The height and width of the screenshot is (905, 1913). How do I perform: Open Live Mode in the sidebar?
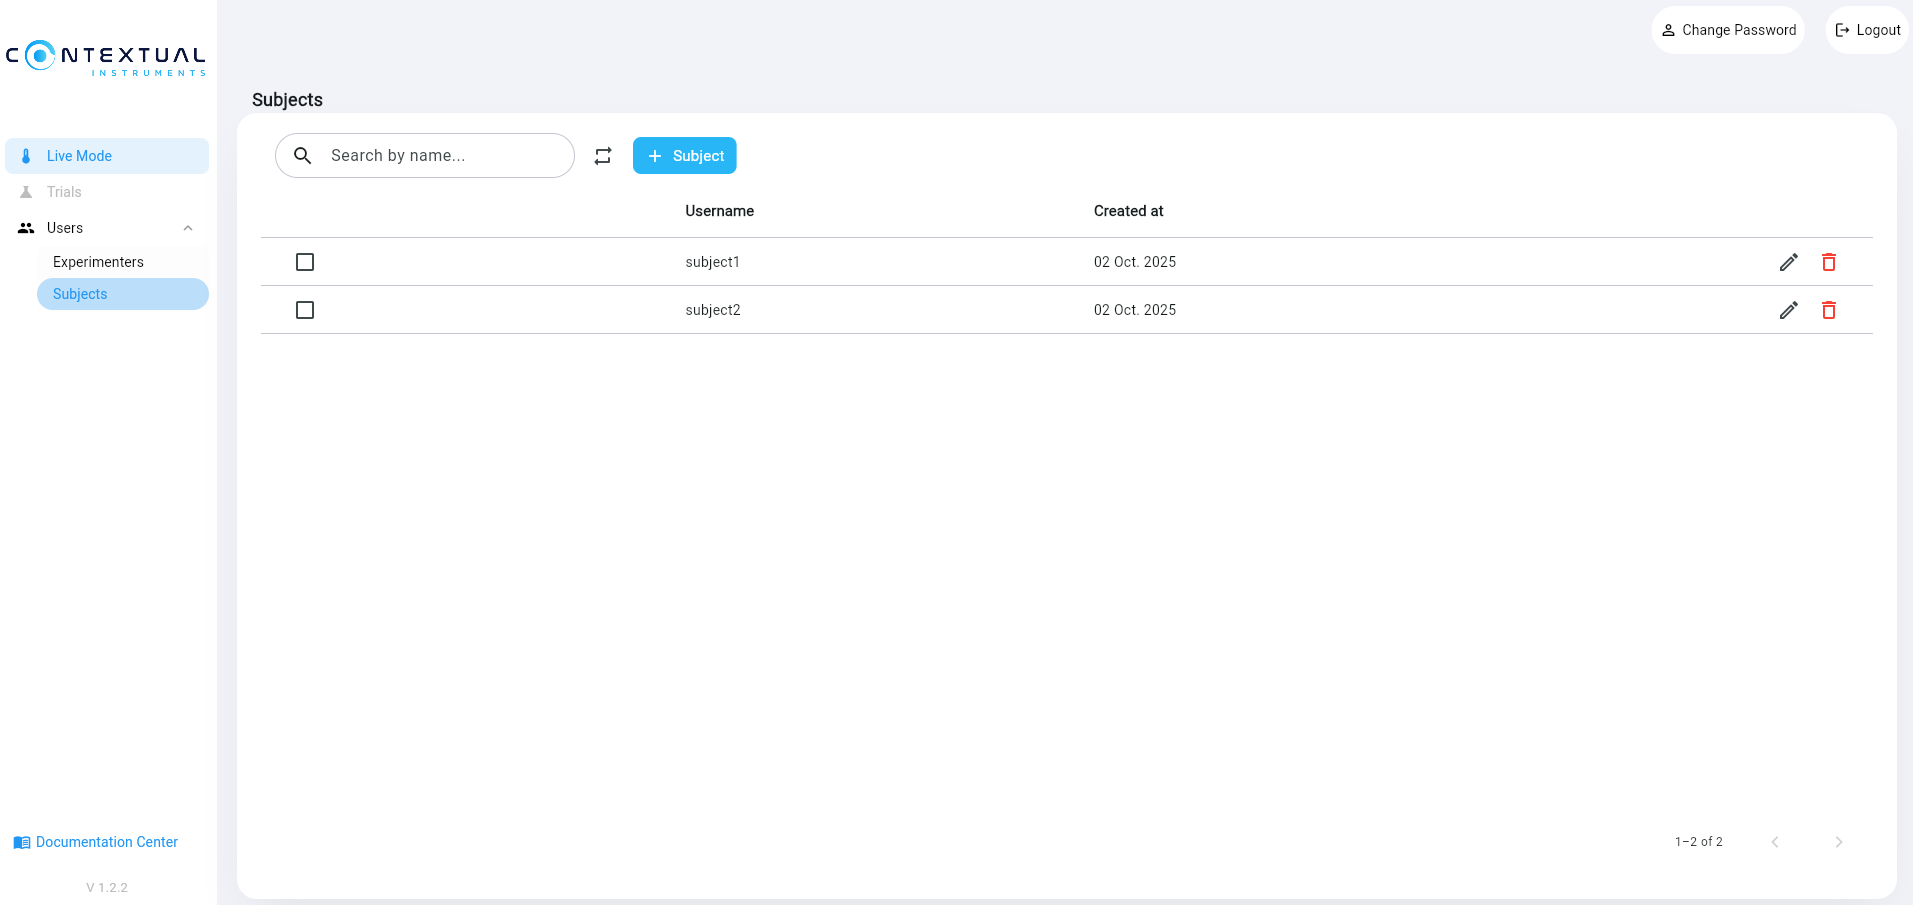tap(79, 156)
